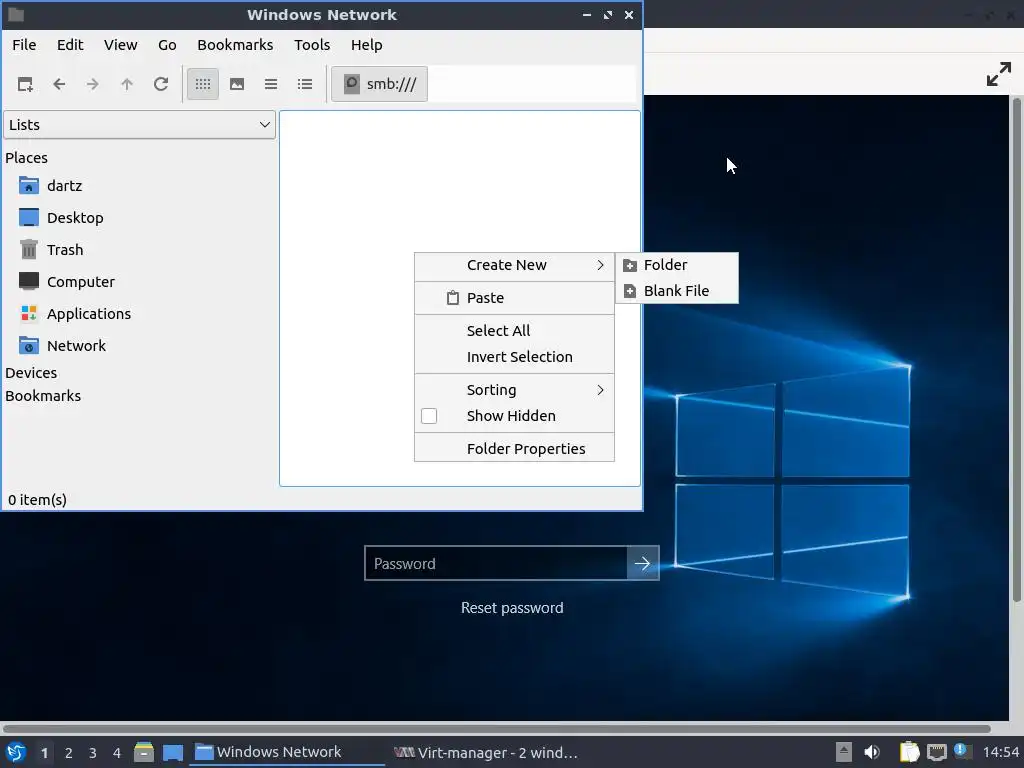Open a new tab in file manager
Screen dimensions: 1024x768
click(25, 84)
